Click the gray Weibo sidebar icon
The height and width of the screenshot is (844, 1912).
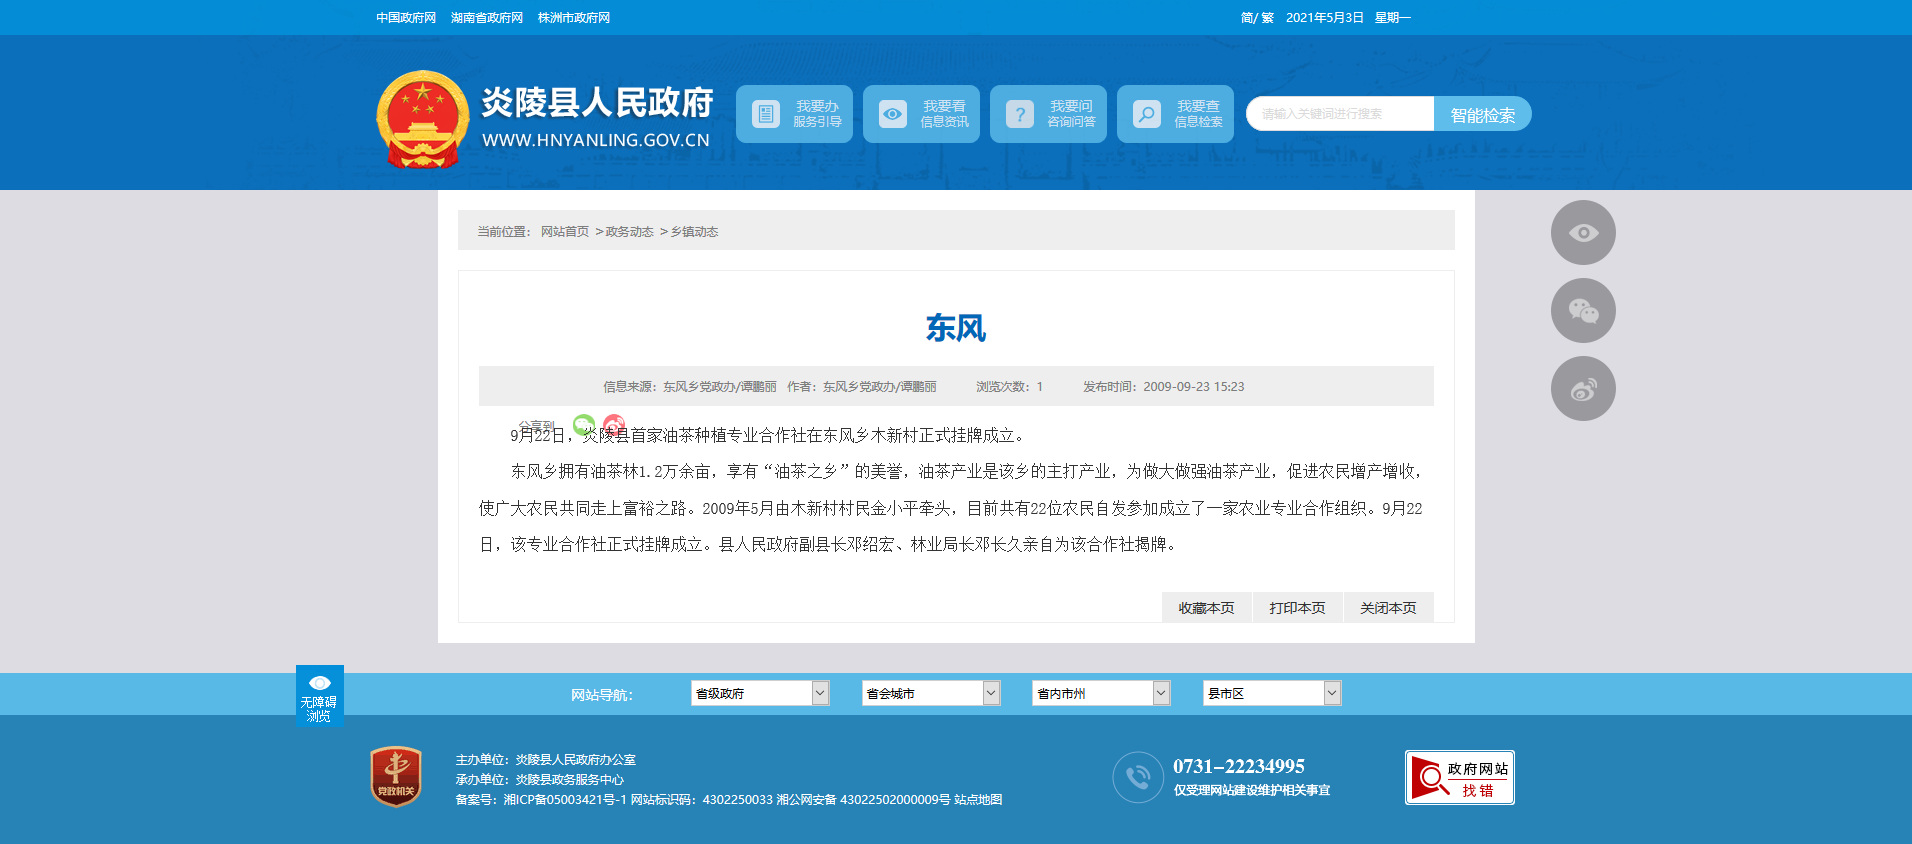click(1582, 389)
